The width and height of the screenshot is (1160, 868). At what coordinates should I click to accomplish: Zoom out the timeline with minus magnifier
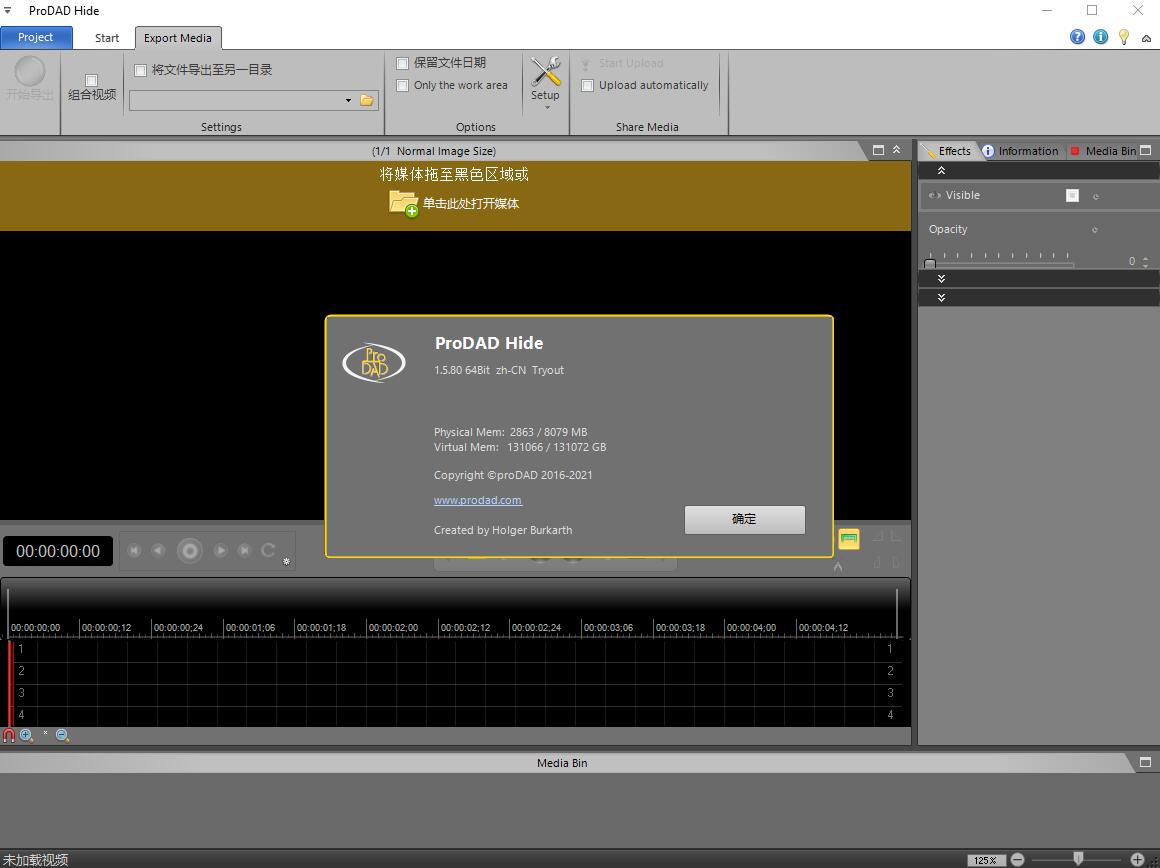click(x=62, y=735)
